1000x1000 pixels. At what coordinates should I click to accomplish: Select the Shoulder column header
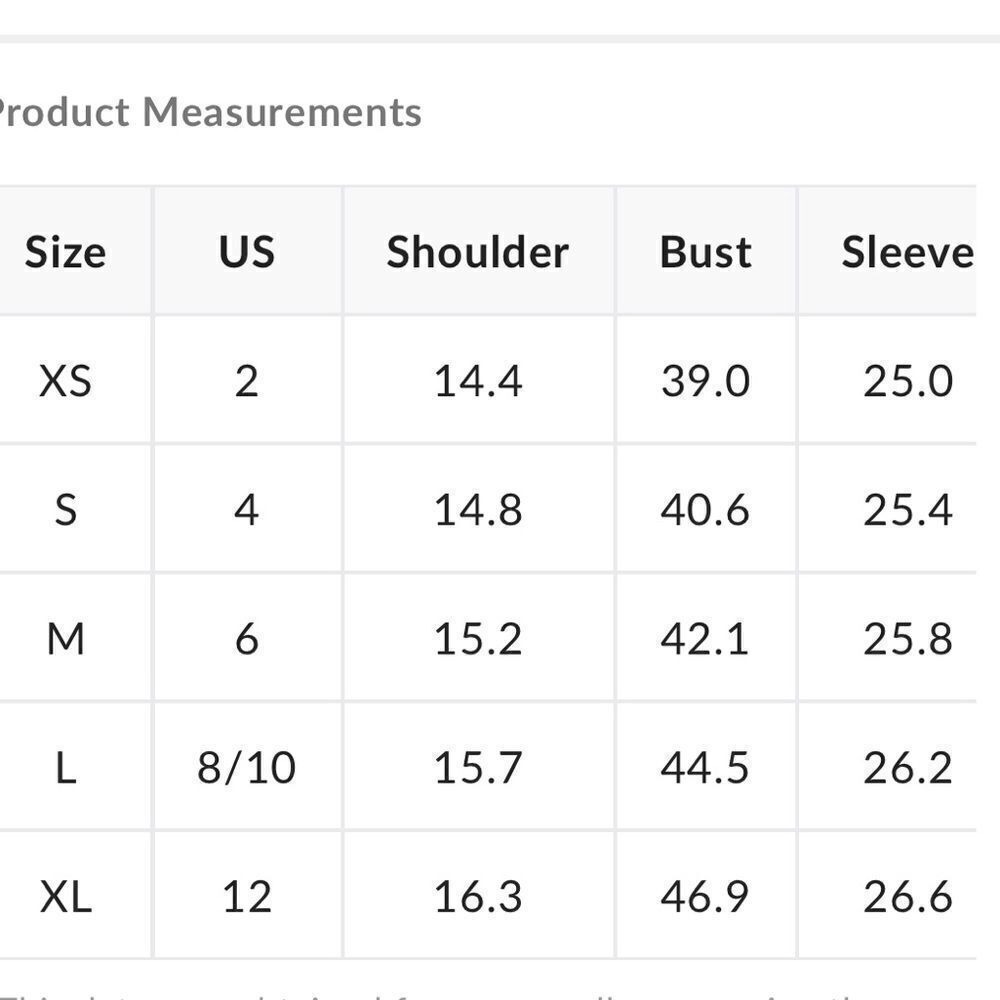coord(478,252)
